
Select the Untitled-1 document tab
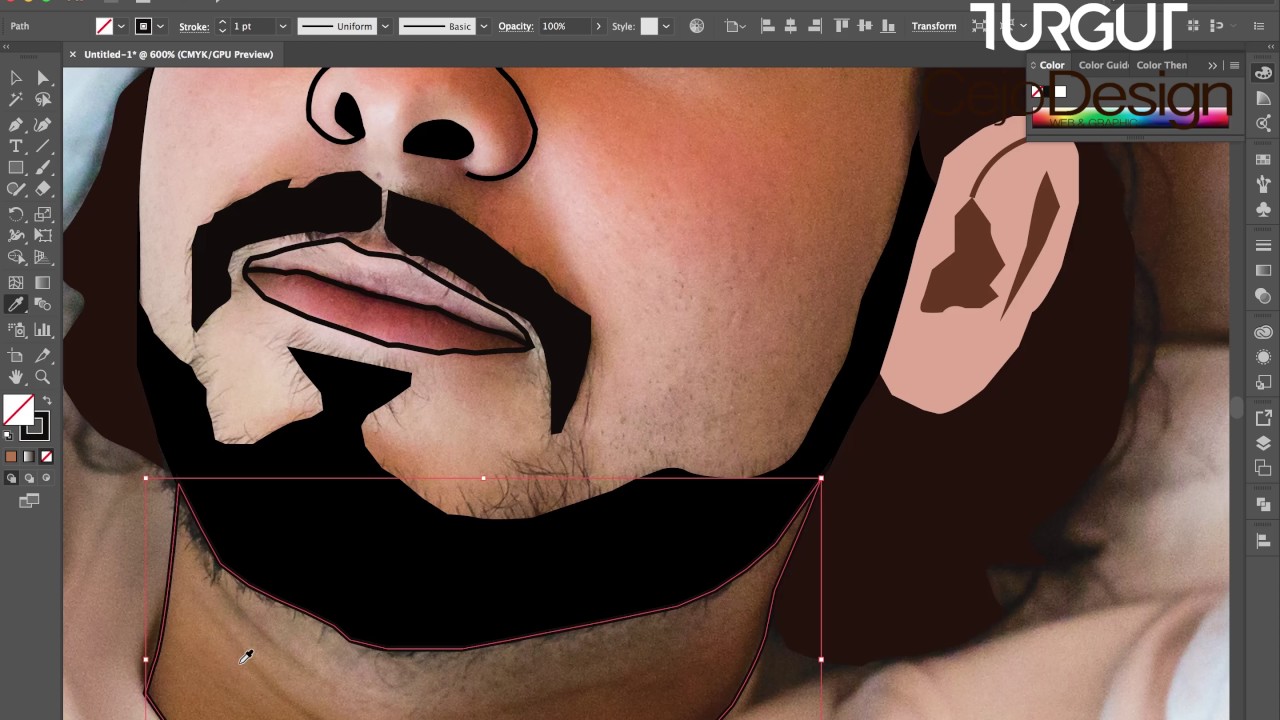178,54
